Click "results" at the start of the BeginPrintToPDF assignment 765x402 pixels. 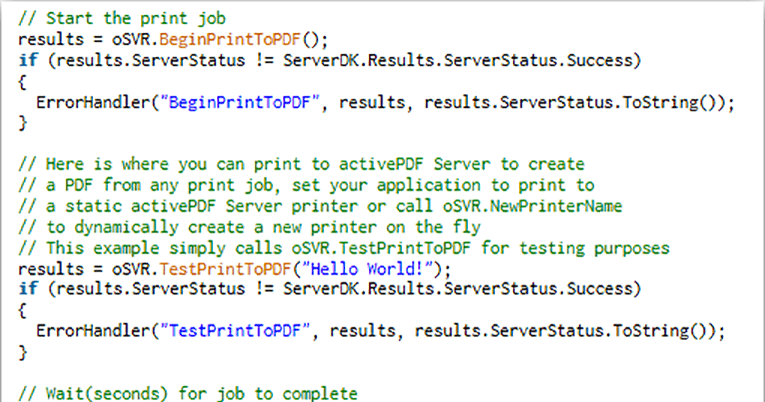pyautogui.click(x=51, y=39)
